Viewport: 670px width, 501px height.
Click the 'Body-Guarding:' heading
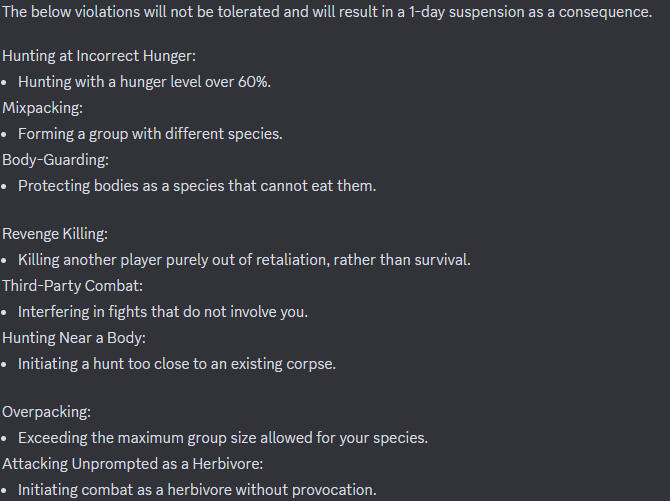(56, 160)
